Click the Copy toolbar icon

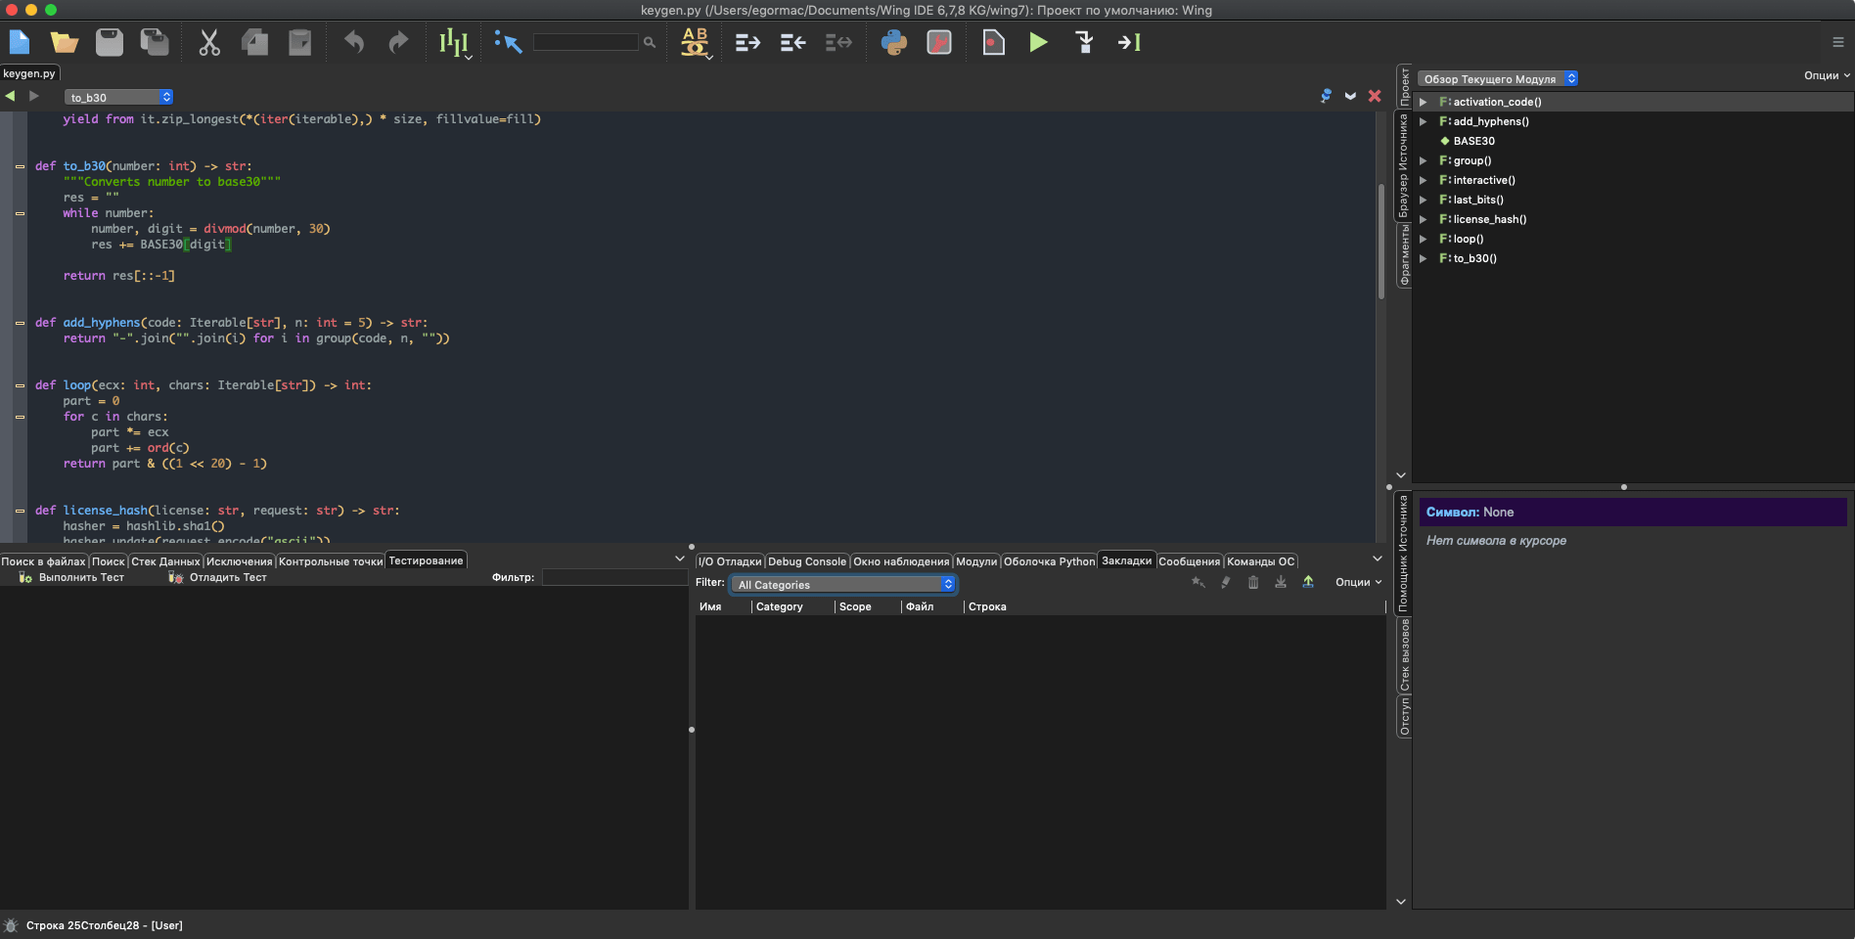(255, 42)
